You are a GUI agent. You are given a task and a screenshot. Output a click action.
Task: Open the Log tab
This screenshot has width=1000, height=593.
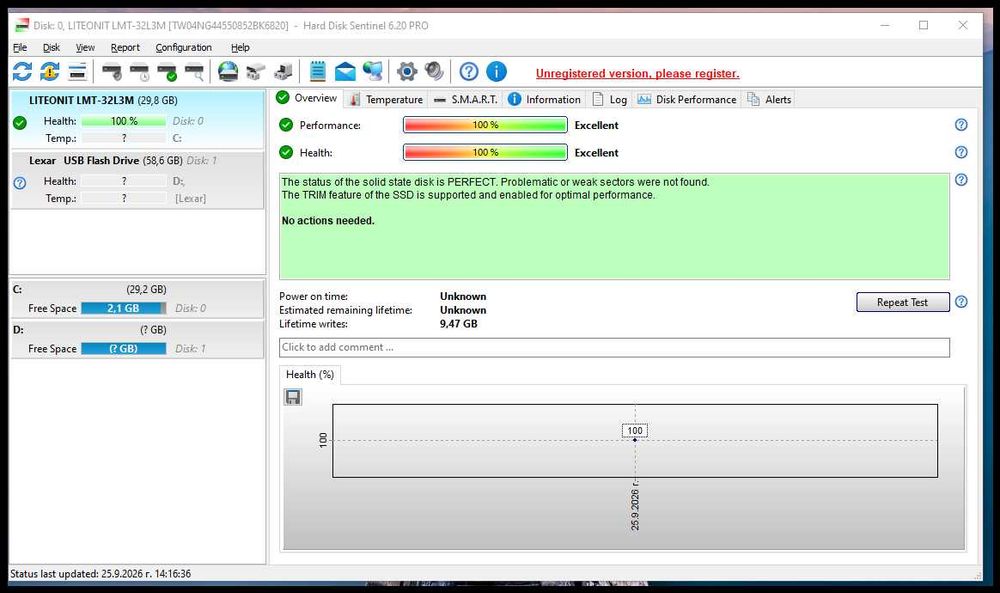tap(610, 99)
